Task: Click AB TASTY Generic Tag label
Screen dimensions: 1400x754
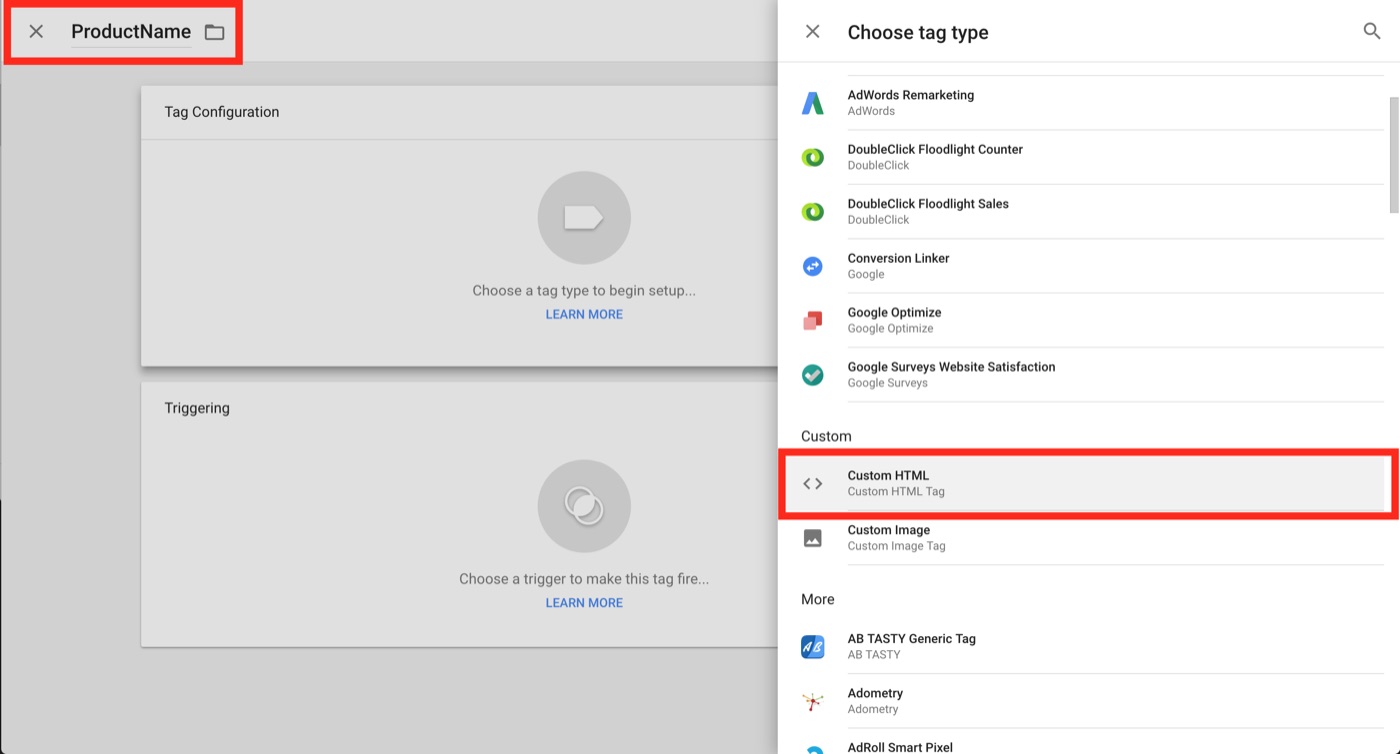Action: (911, 638)
